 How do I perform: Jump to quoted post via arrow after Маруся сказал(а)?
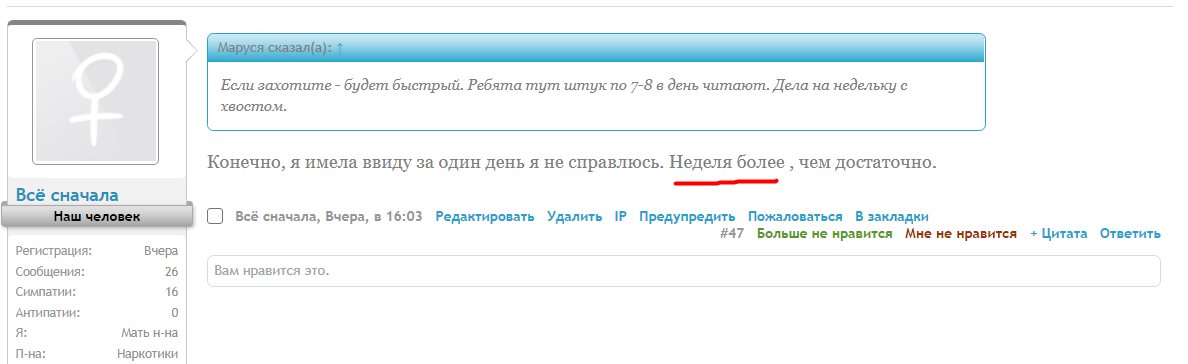coord(339,48)
